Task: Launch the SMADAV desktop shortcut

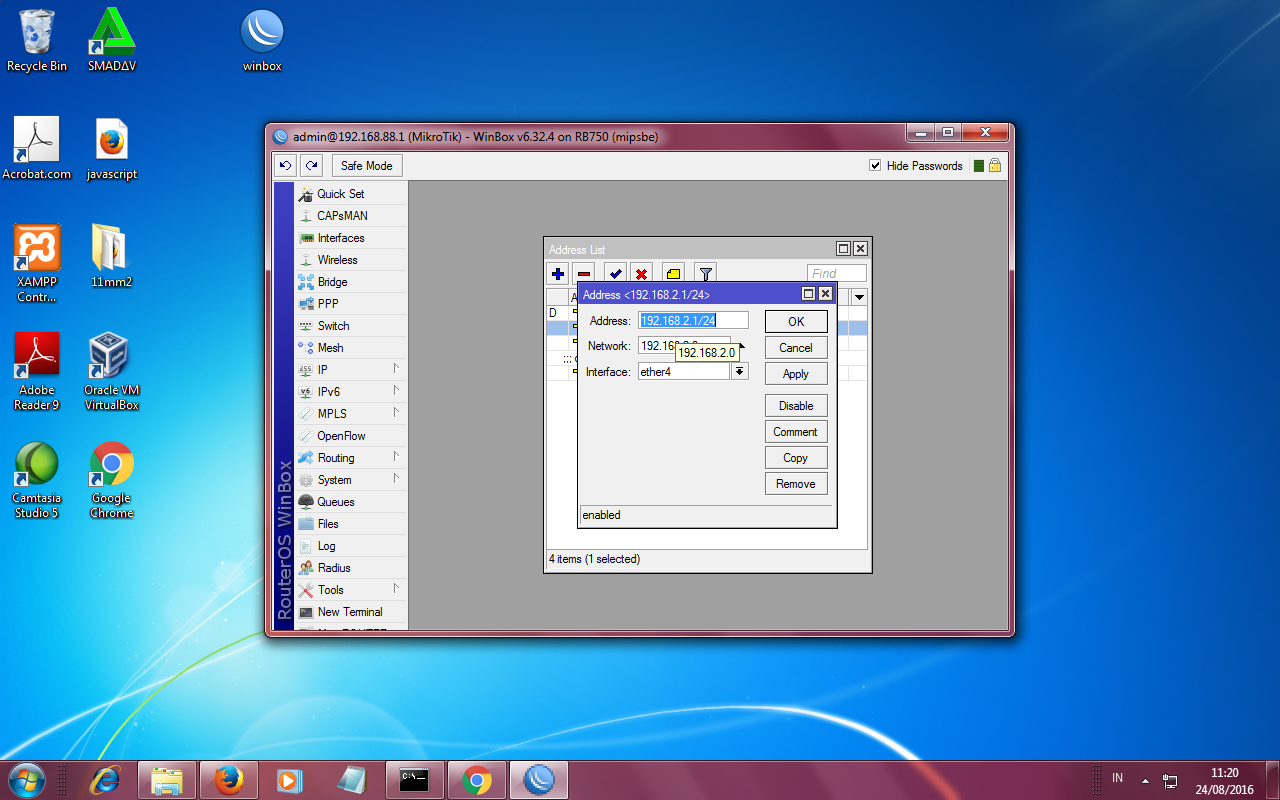Action: pos(112,41)
